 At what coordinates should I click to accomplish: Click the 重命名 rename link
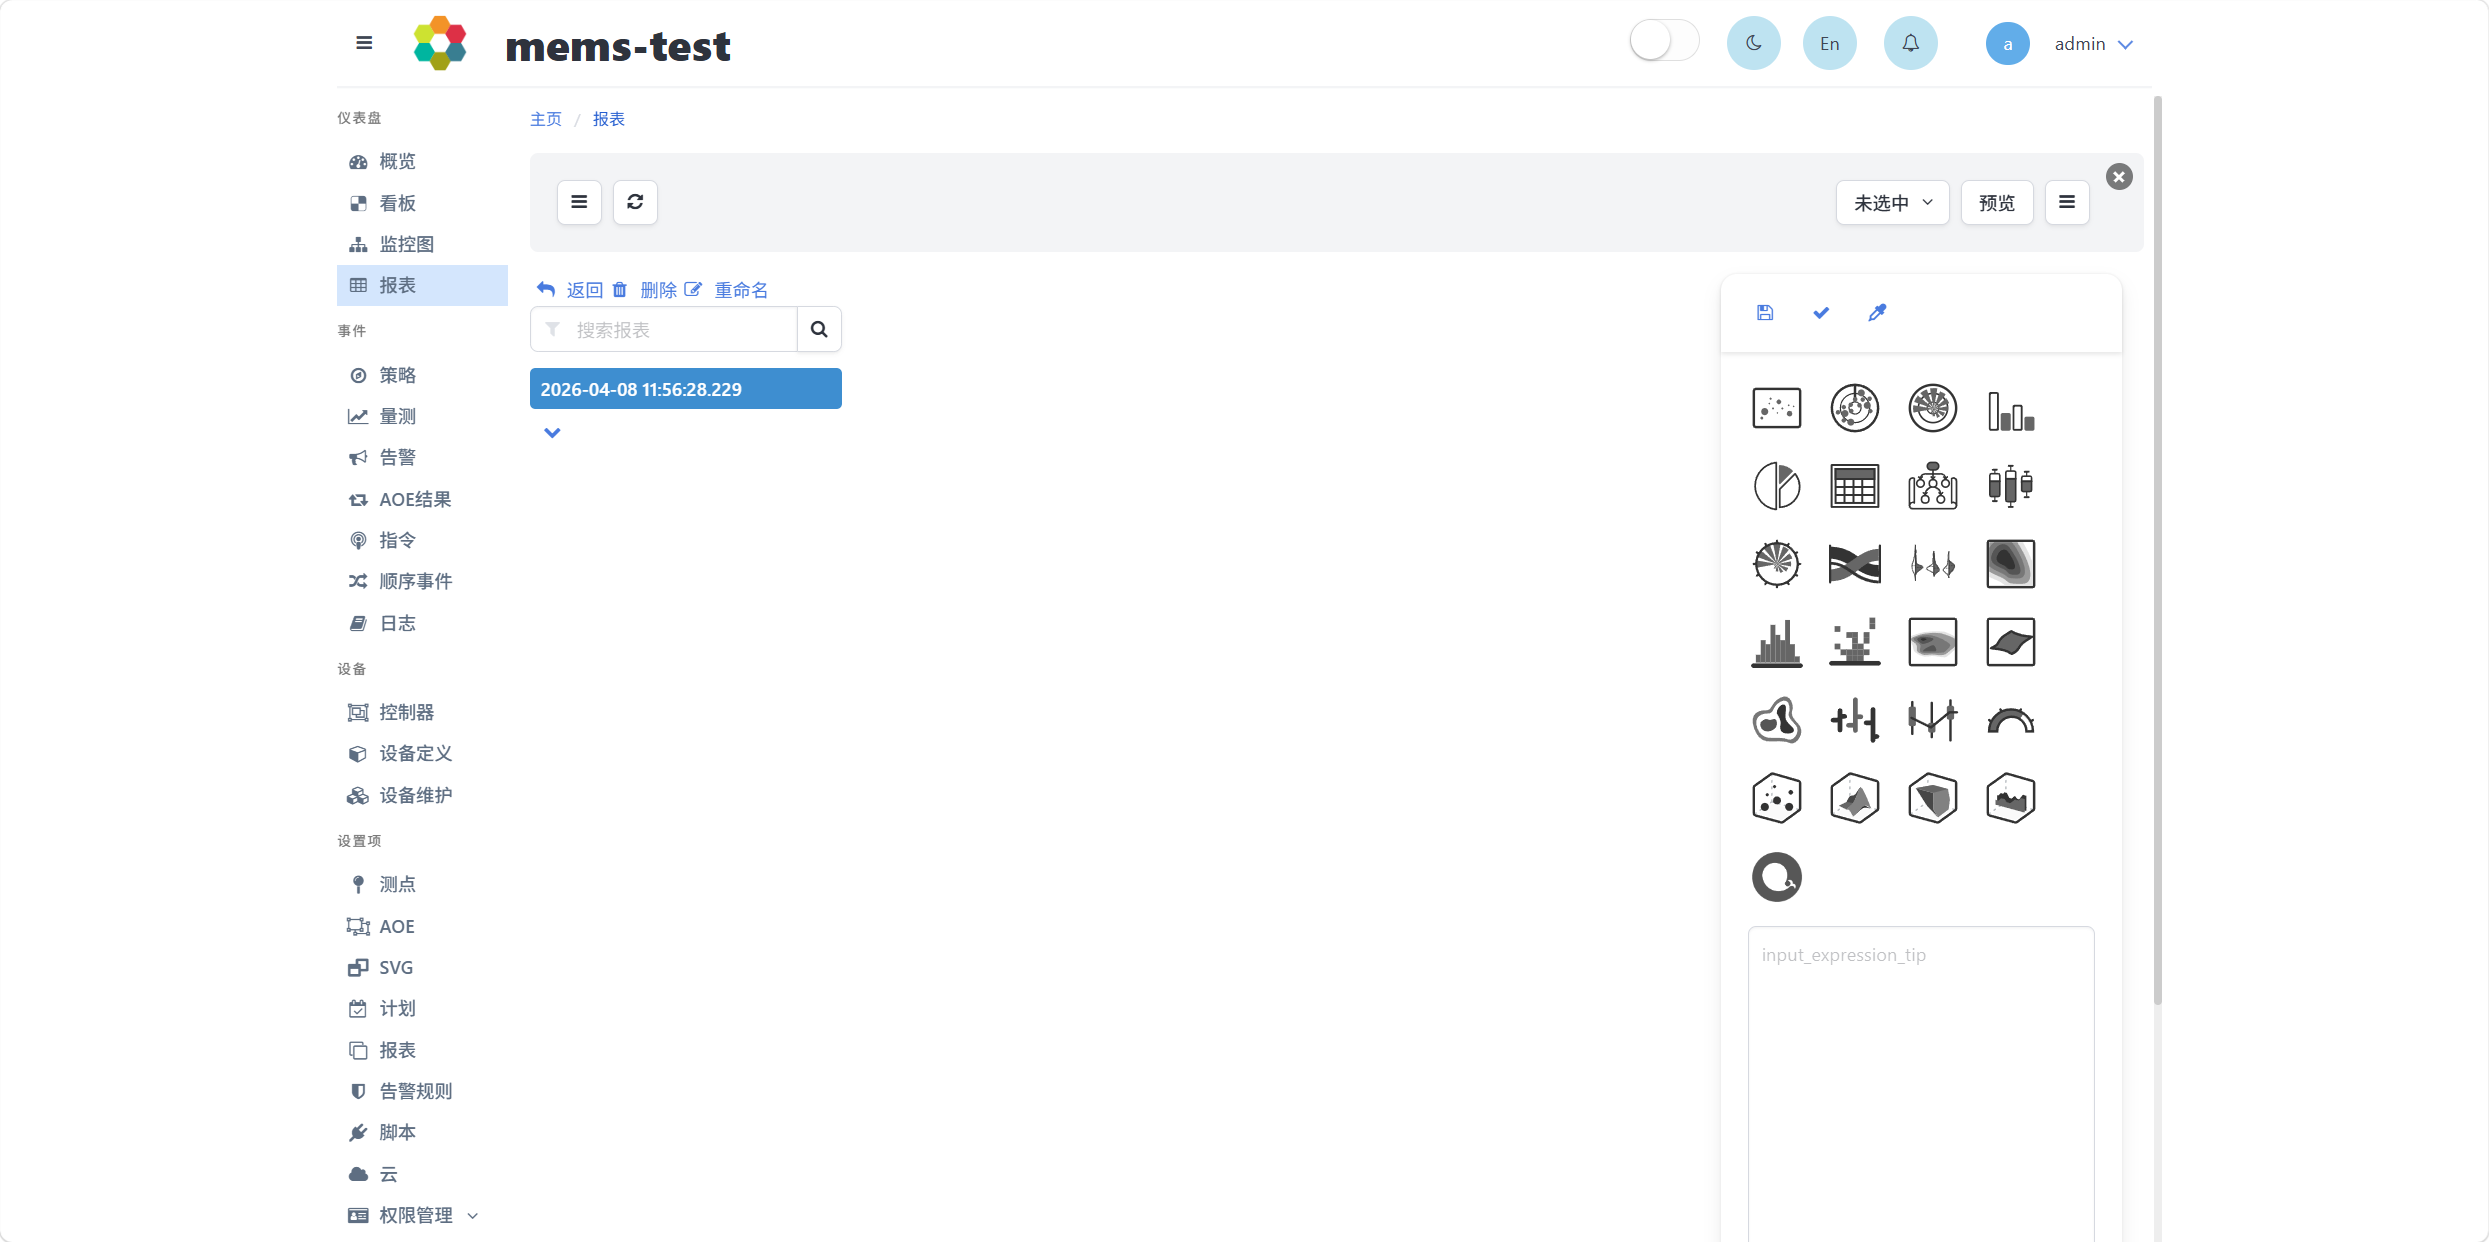pyautogui.click(x=727, y=290)
